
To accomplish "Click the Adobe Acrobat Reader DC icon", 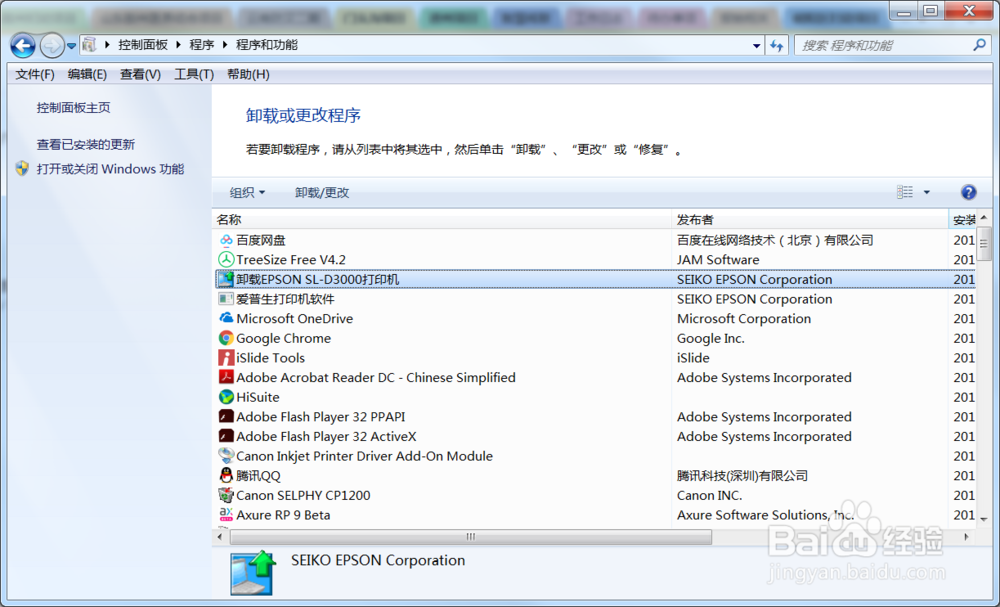I will pos(226,377).
